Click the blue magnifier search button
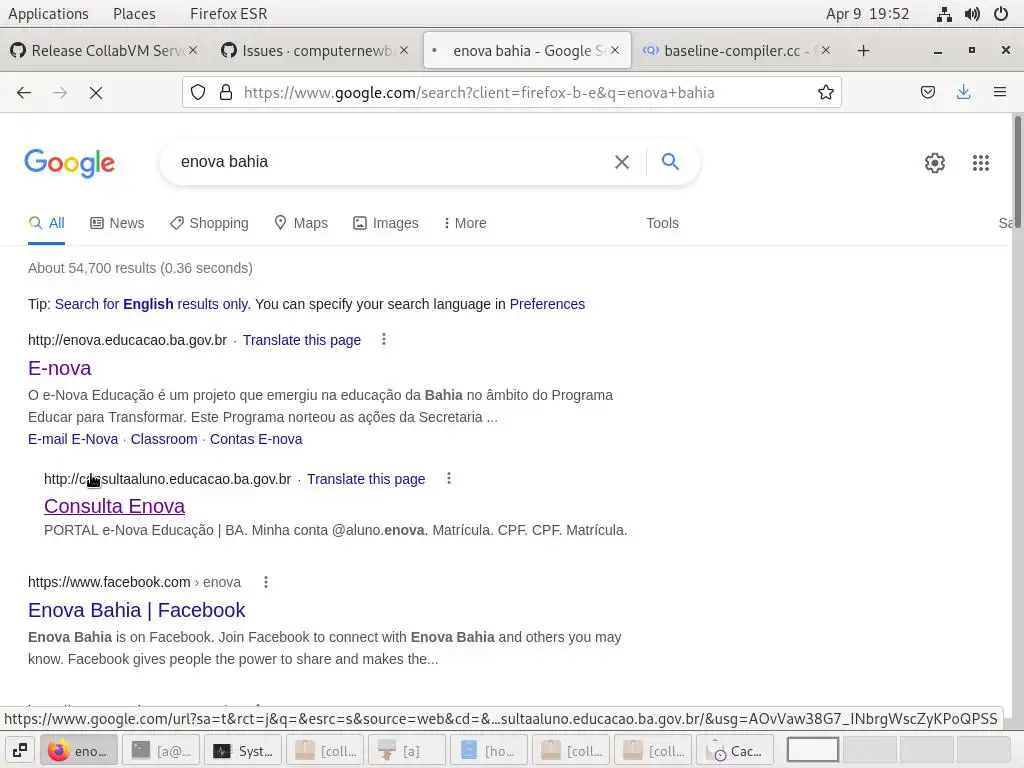 (x=670, y=161)
